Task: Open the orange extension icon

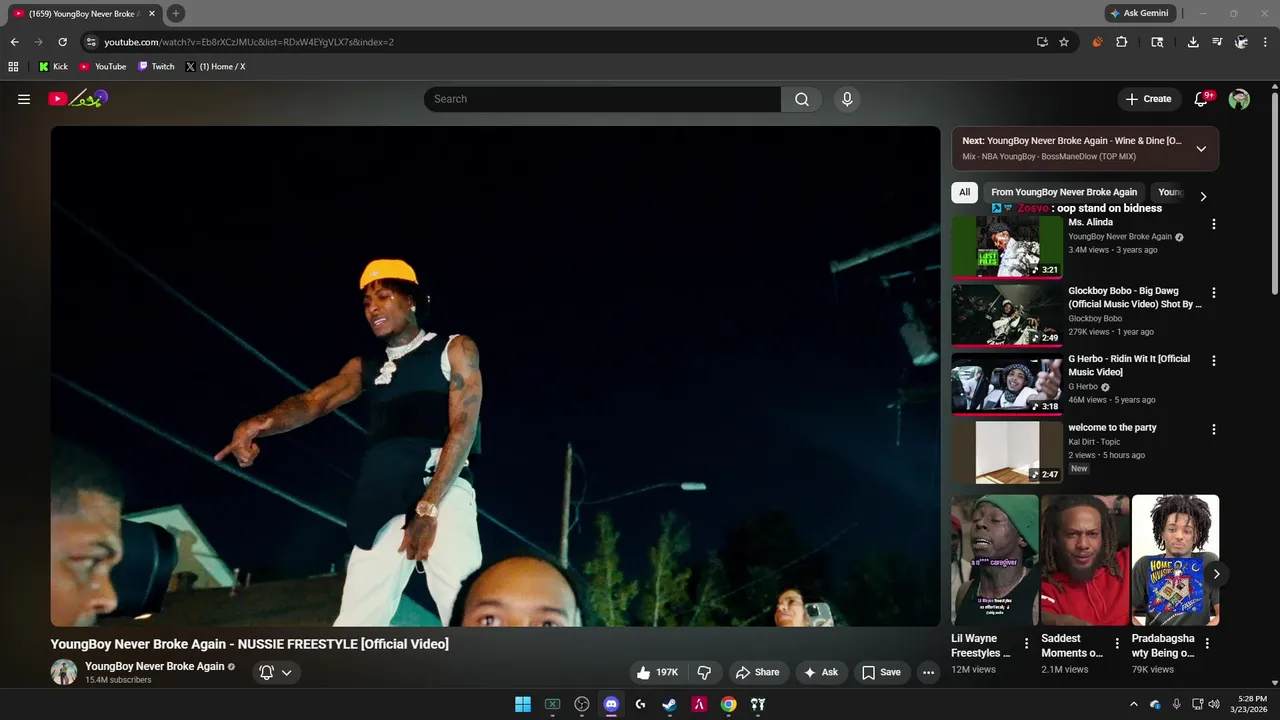Action: coord(1097,42)
